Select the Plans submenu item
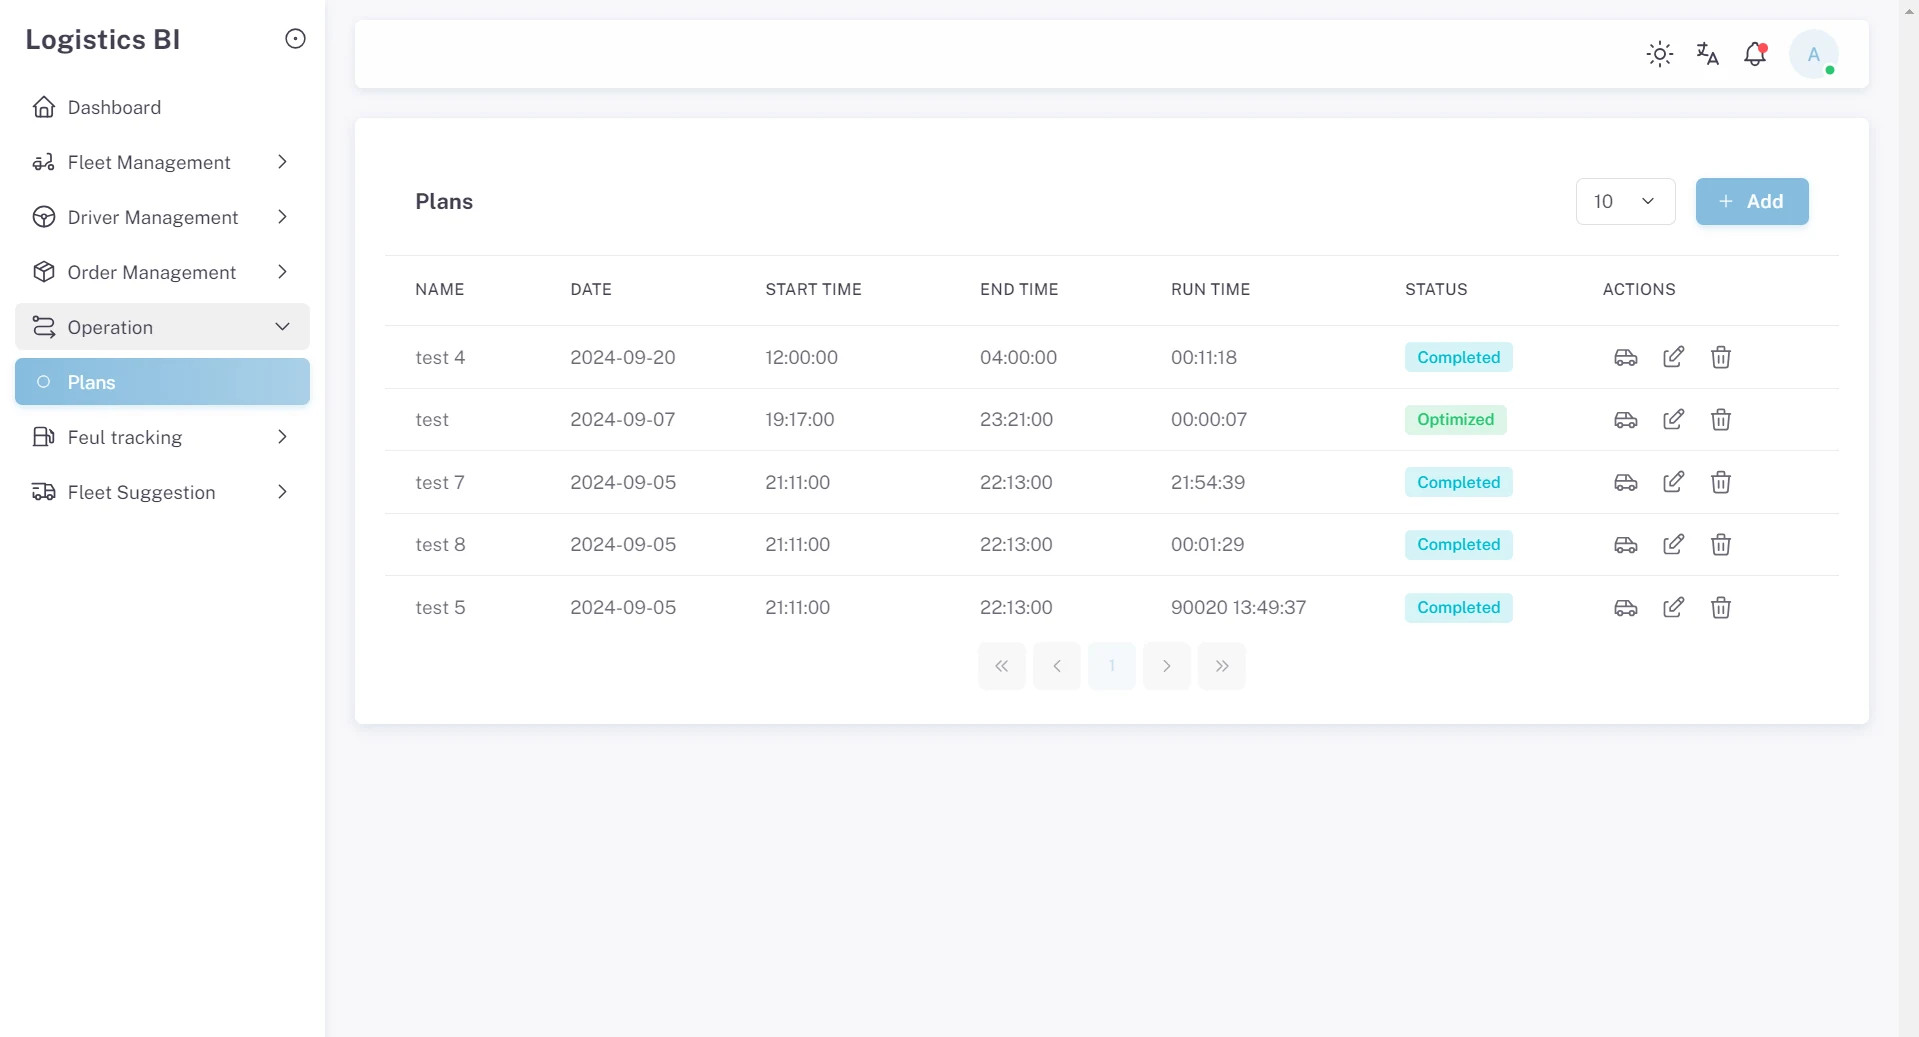The image size is (1919, 1037). [x=162, y=382]
